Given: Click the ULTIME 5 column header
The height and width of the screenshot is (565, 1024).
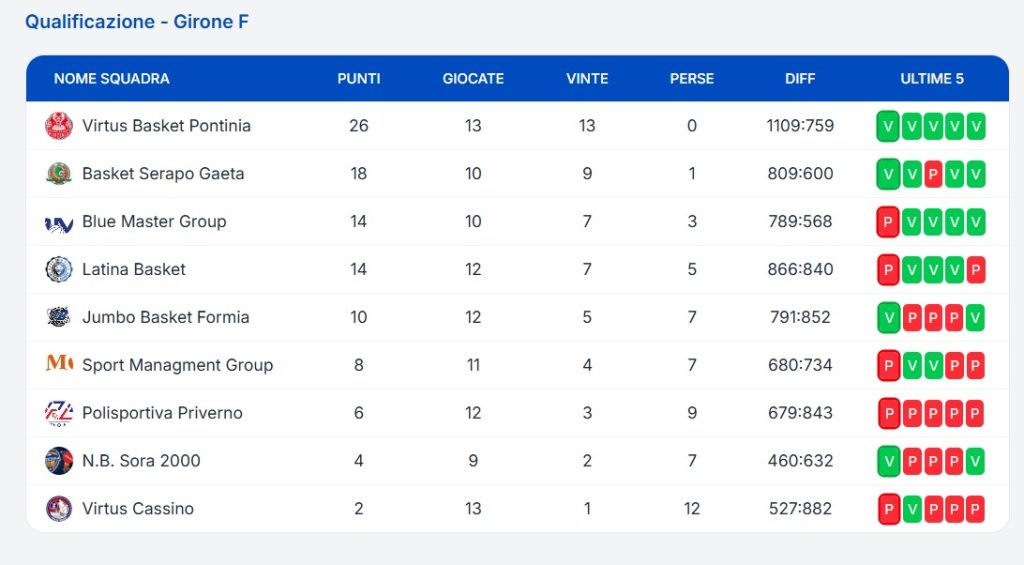Looking at the screenshot, I should coord(932,79).
